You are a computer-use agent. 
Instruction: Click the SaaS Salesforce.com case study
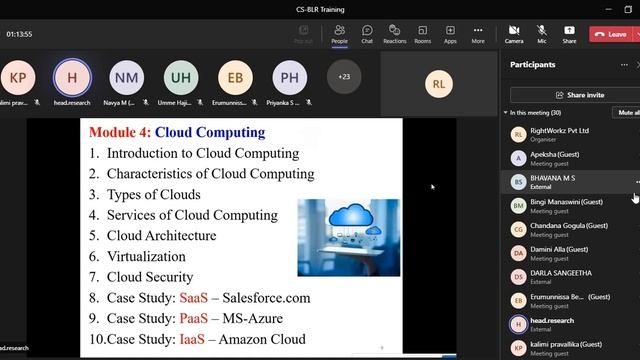200,298
